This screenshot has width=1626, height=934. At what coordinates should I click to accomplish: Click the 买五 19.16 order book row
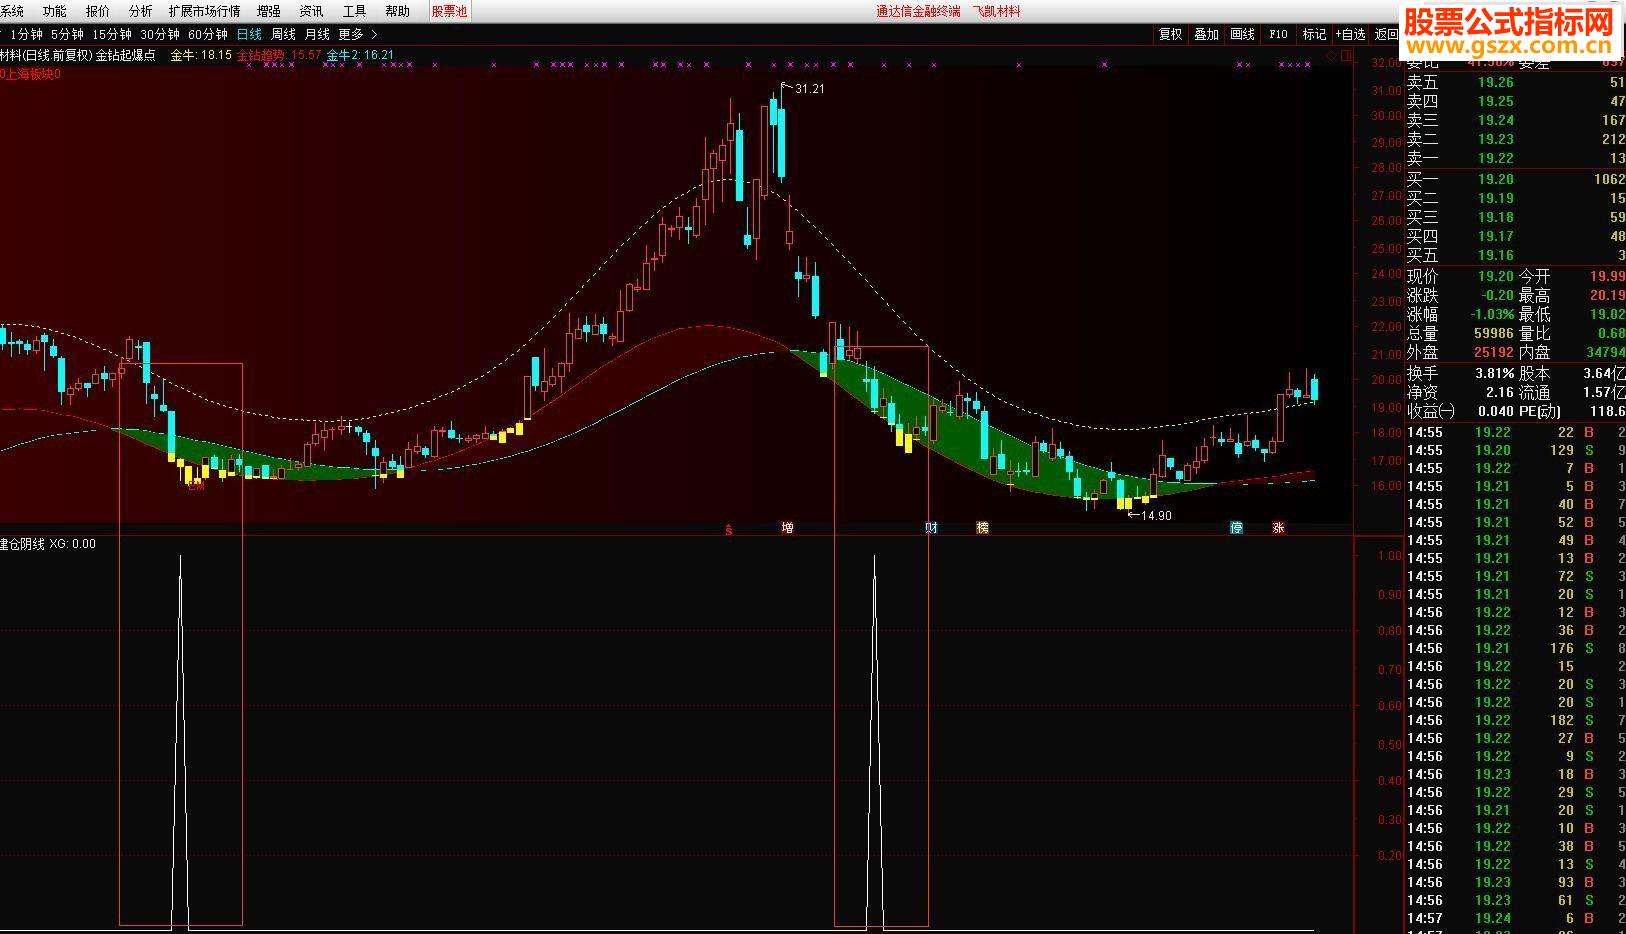click(1515, 255)
